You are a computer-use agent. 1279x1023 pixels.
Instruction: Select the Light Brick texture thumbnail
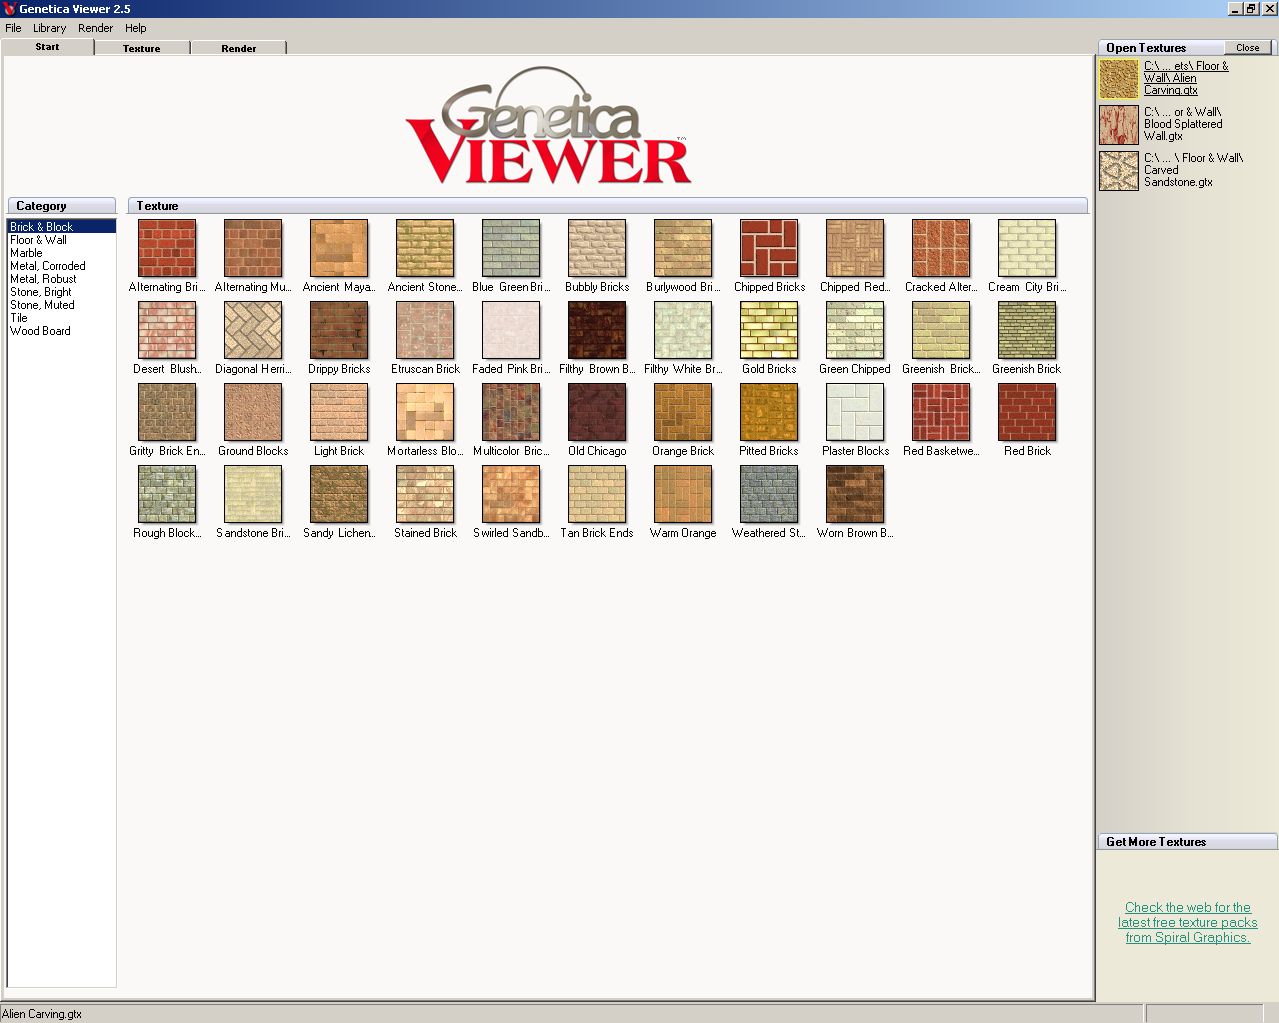pyautogui.click(x=339, y=412)
